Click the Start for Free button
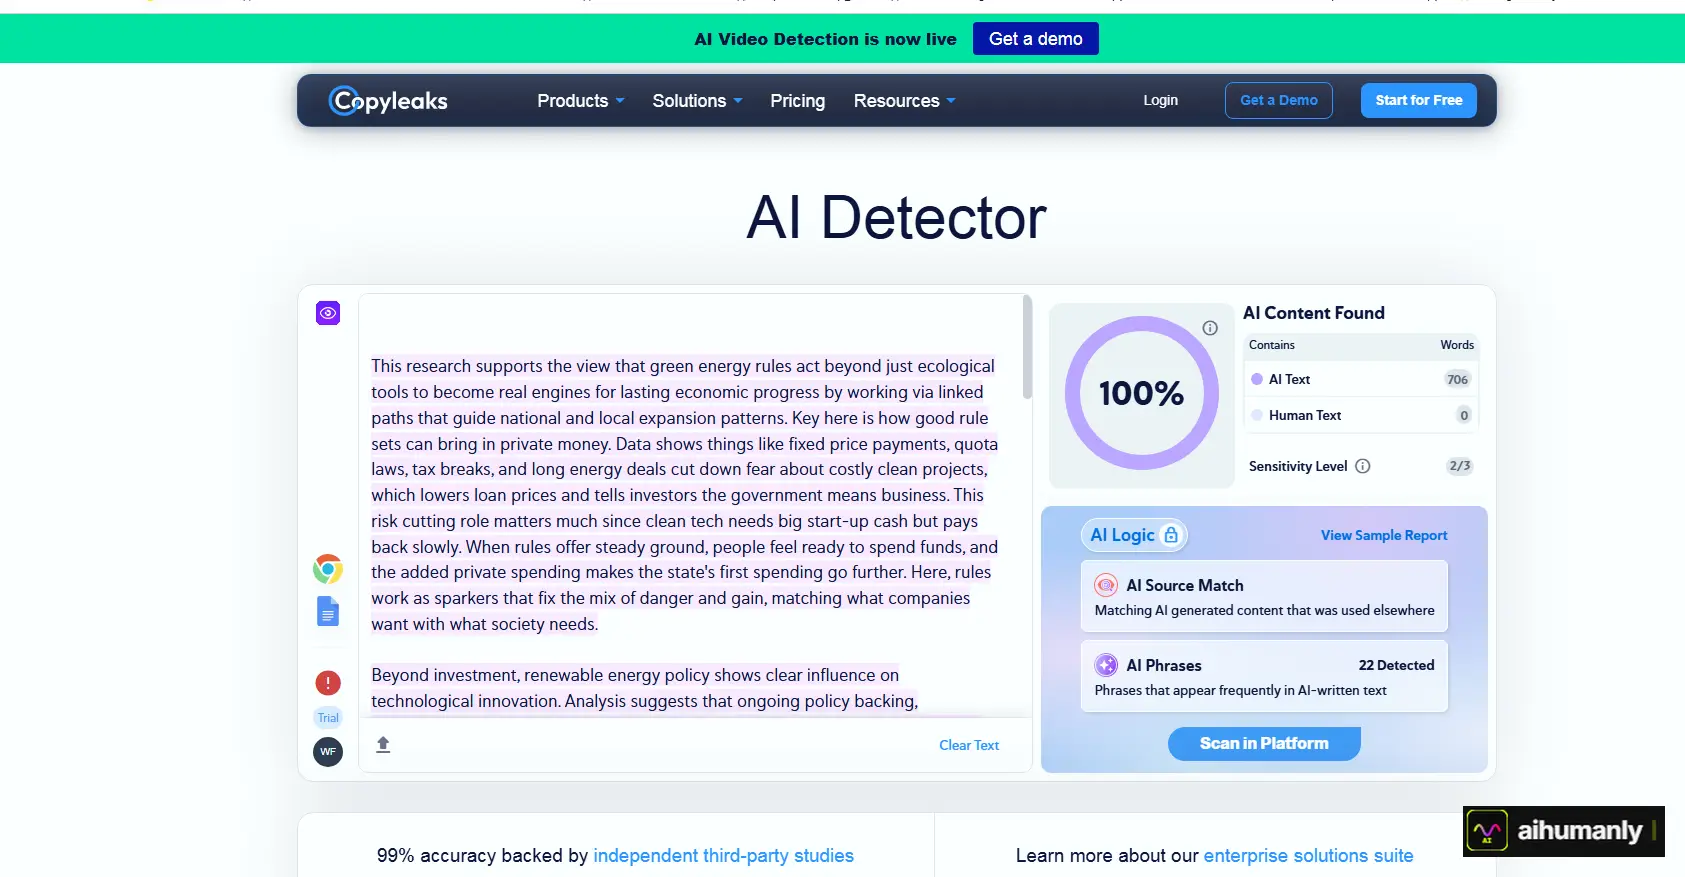1685x877 pixels. click(1418, 100)
